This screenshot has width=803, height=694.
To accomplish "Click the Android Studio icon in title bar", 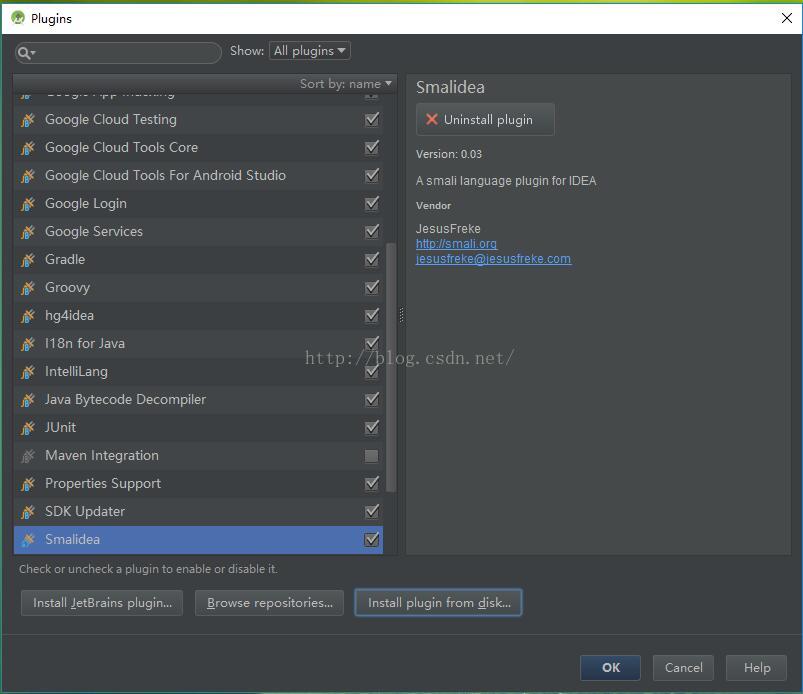I will [17, 18].
